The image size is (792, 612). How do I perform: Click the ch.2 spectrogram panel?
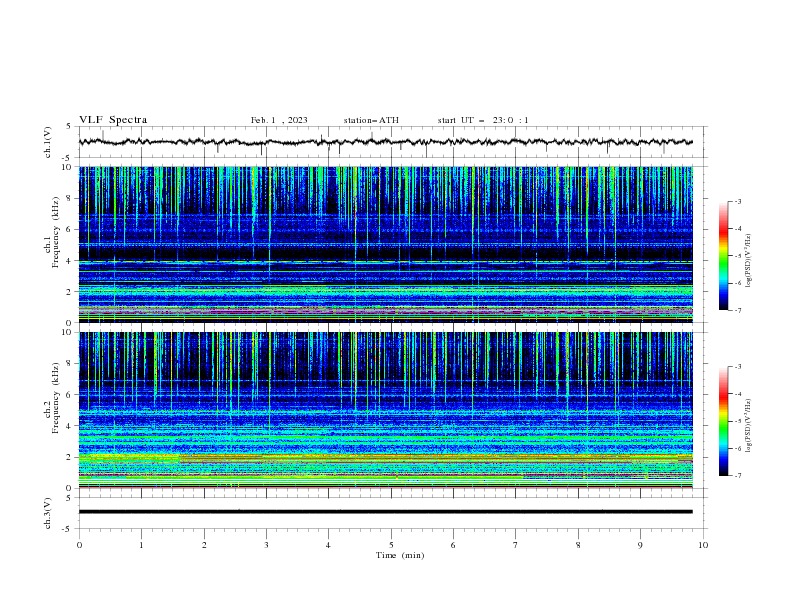385,410
